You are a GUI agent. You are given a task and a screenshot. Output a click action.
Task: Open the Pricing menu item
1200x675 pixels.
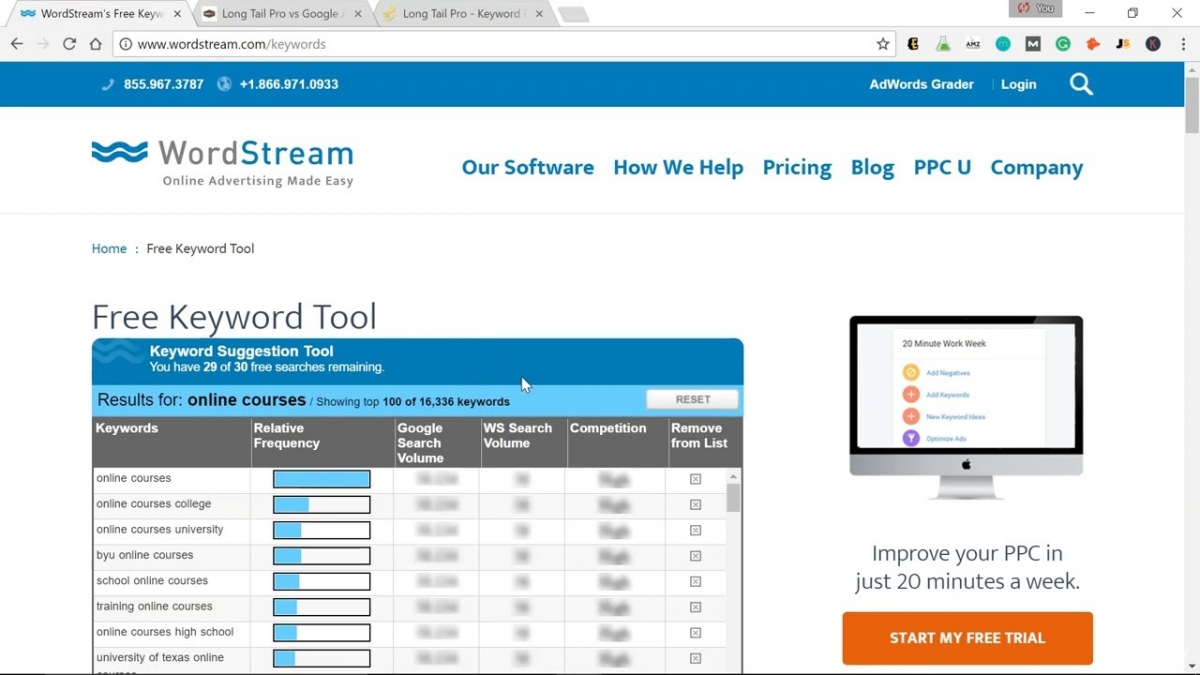pyautogui.click(x=796, y=167)
